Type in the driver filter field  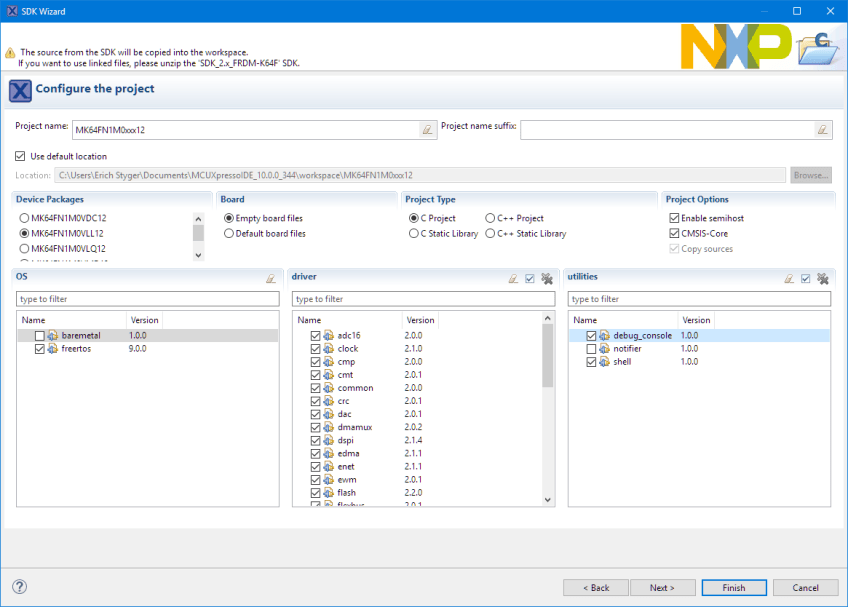pos(418,298)
